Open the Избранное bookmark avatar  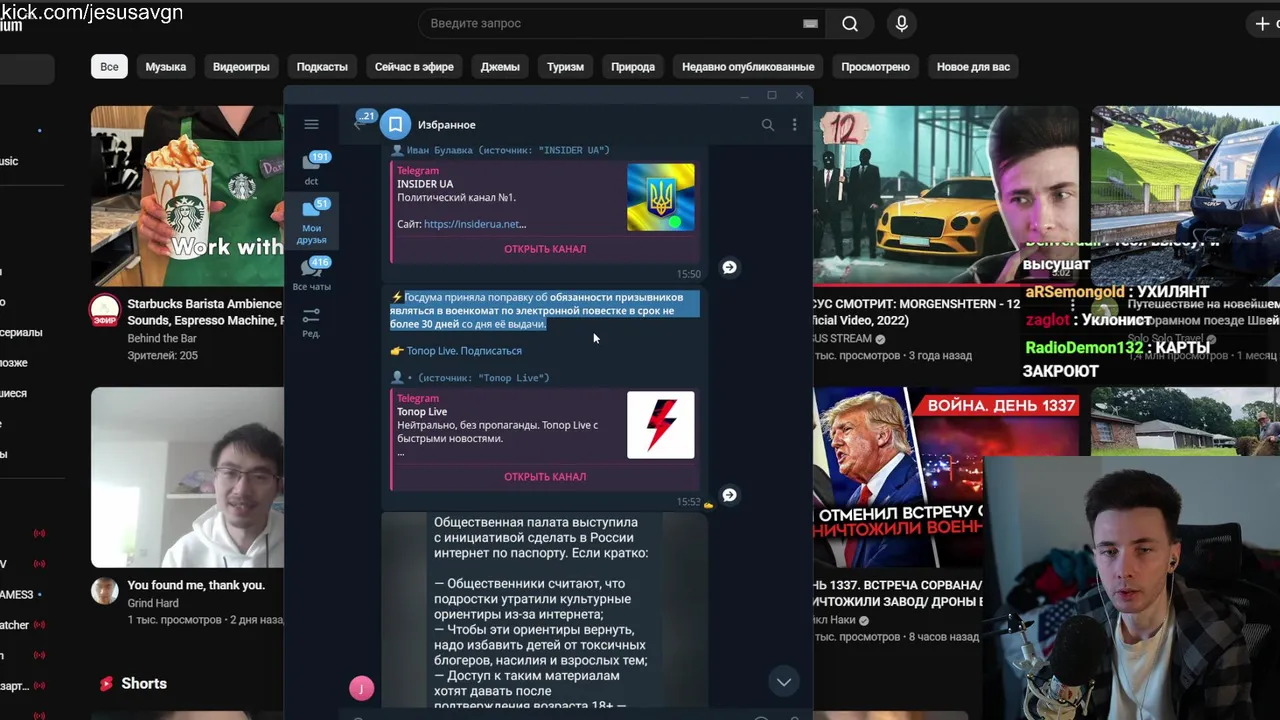(x=396, y=125)
